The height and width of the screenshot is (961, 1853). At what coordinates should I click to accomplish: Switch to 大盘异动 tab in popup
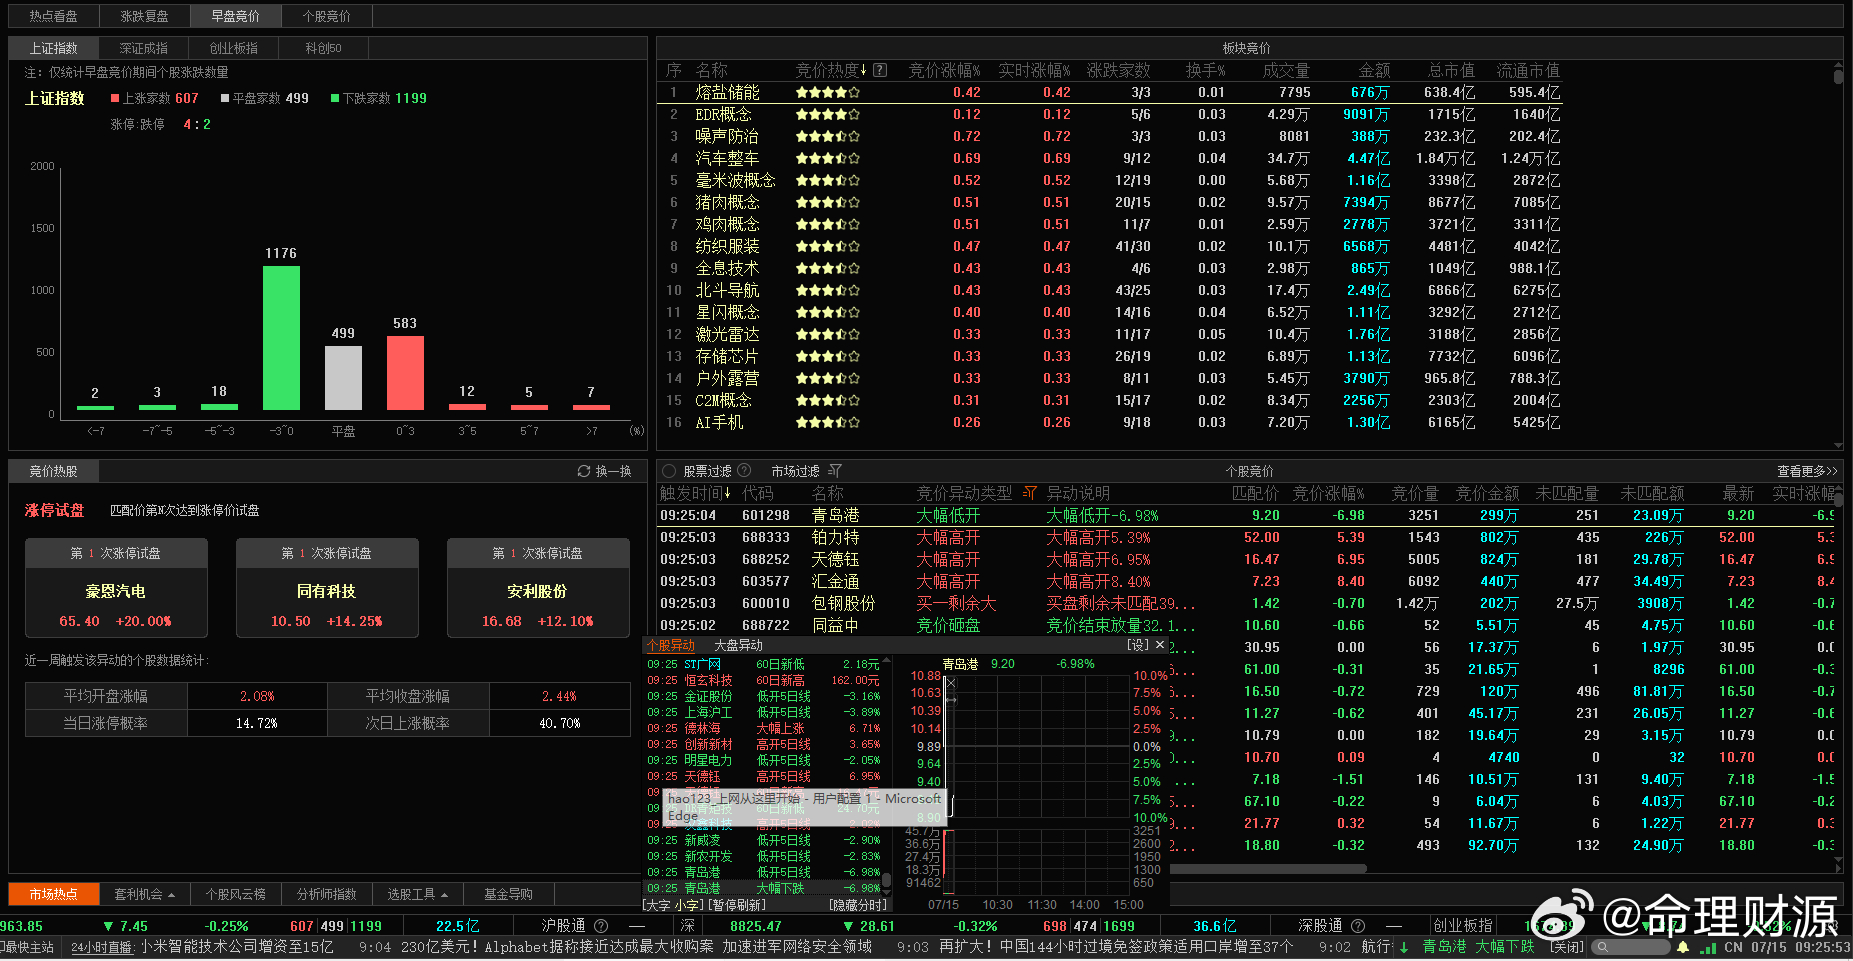[738, 645]
